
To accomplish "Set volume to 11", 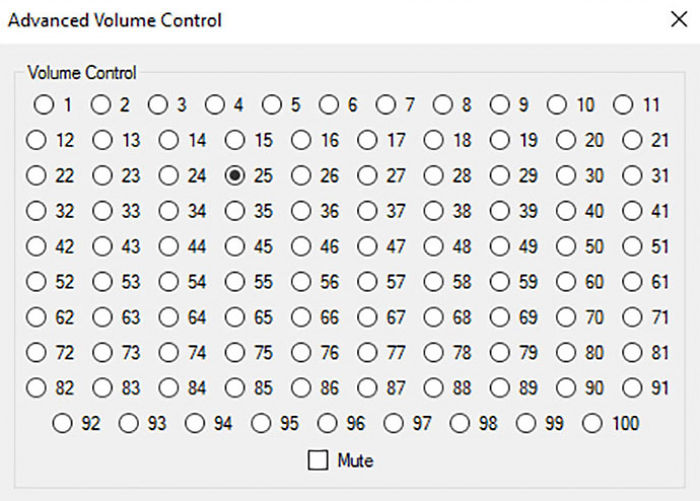I will [x=623, y=105].
